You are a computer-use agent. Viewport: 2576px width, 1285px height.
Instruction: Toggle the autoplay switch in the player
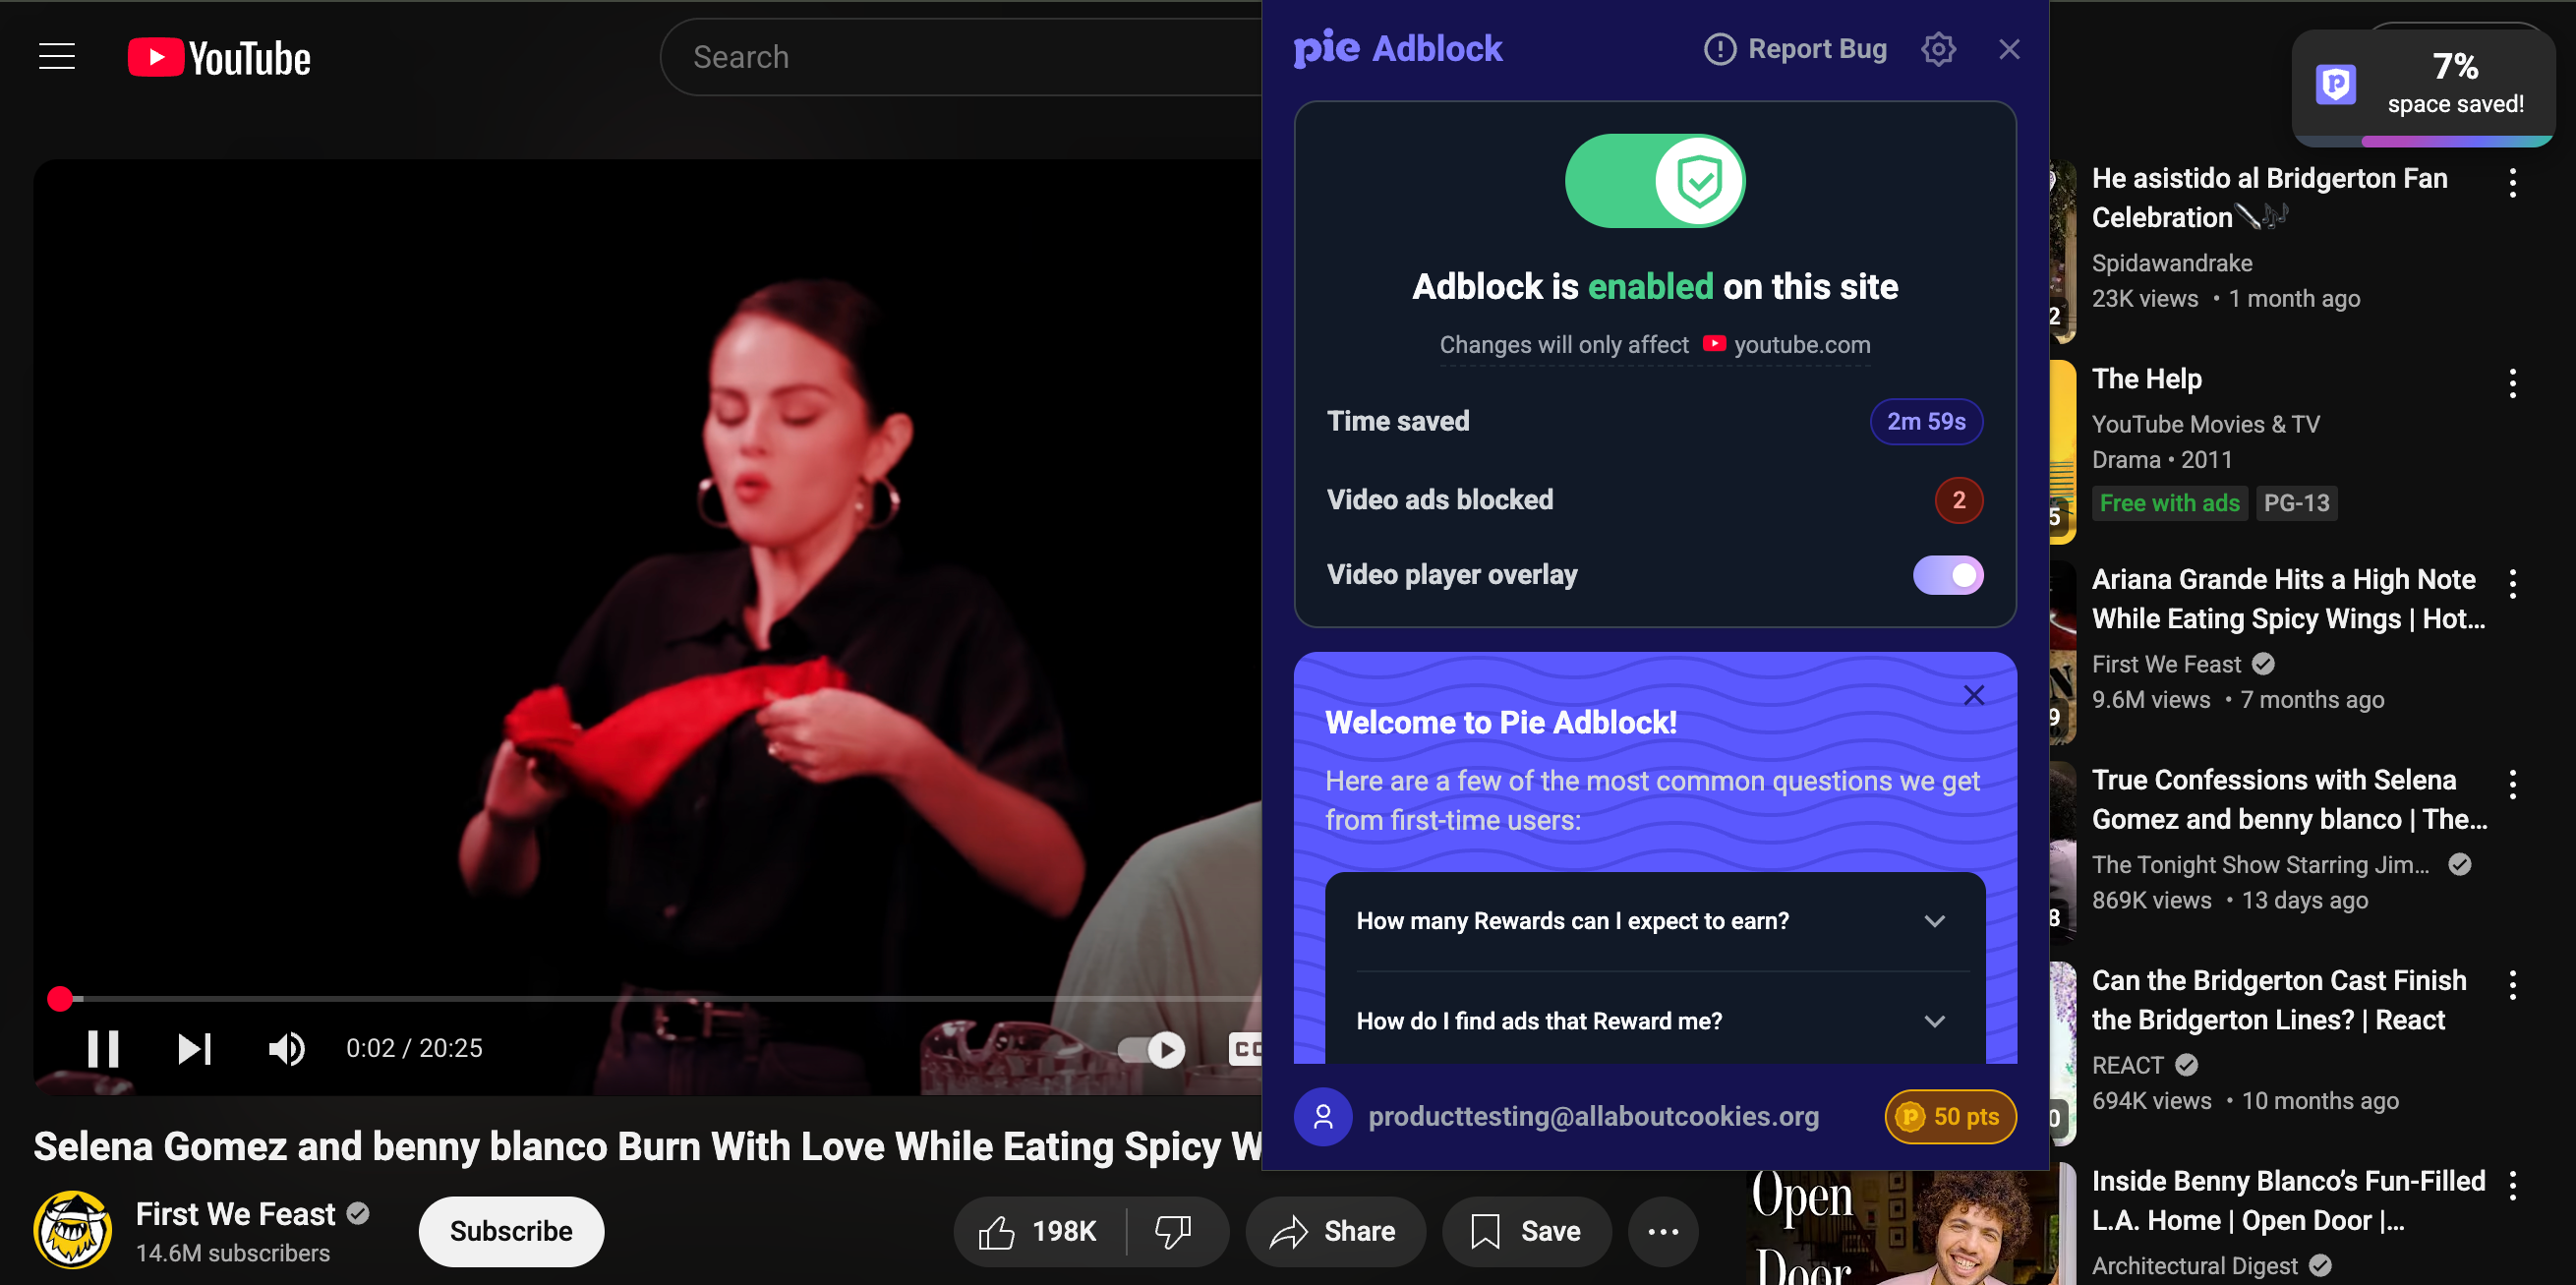click(x=1152, y=1049)
